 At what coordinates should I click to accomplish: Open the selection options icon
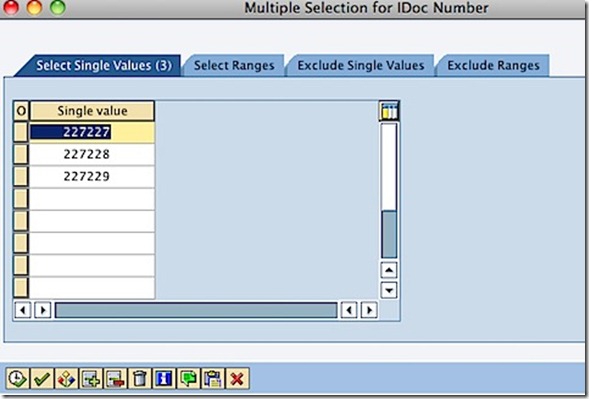(x=66, y=378)
